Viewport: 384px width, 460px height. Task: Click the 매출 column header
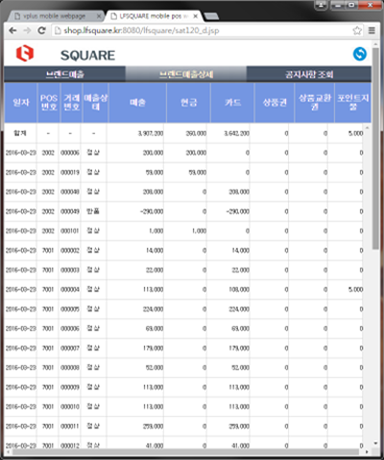tap(137, 102)
